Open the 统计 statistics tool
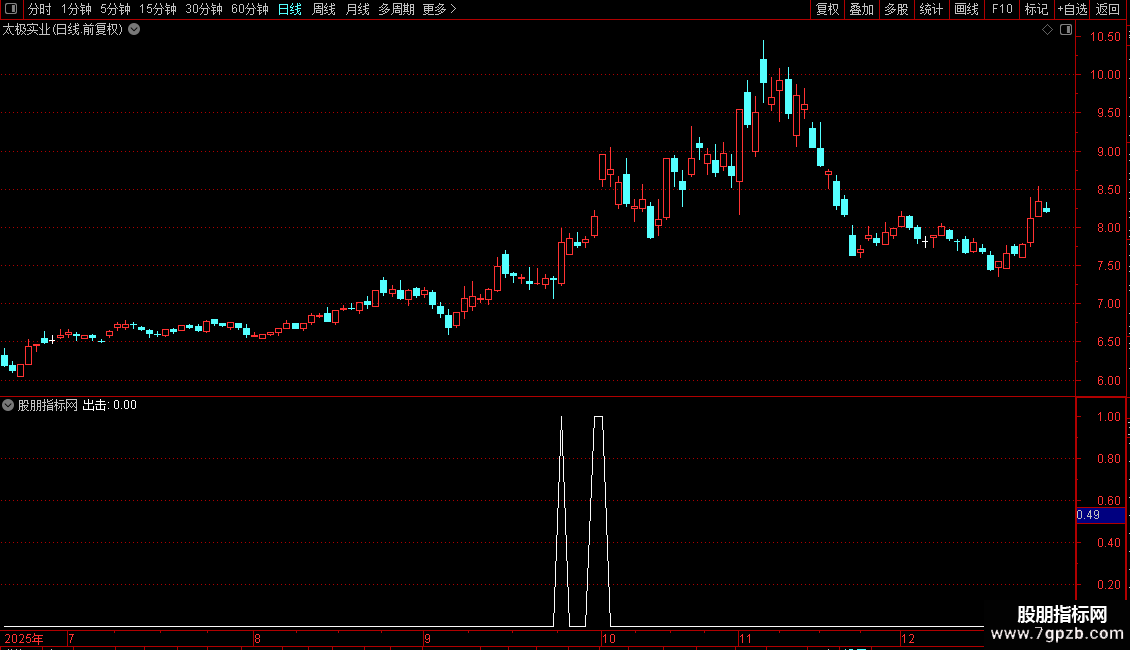 tap(931, 9)
